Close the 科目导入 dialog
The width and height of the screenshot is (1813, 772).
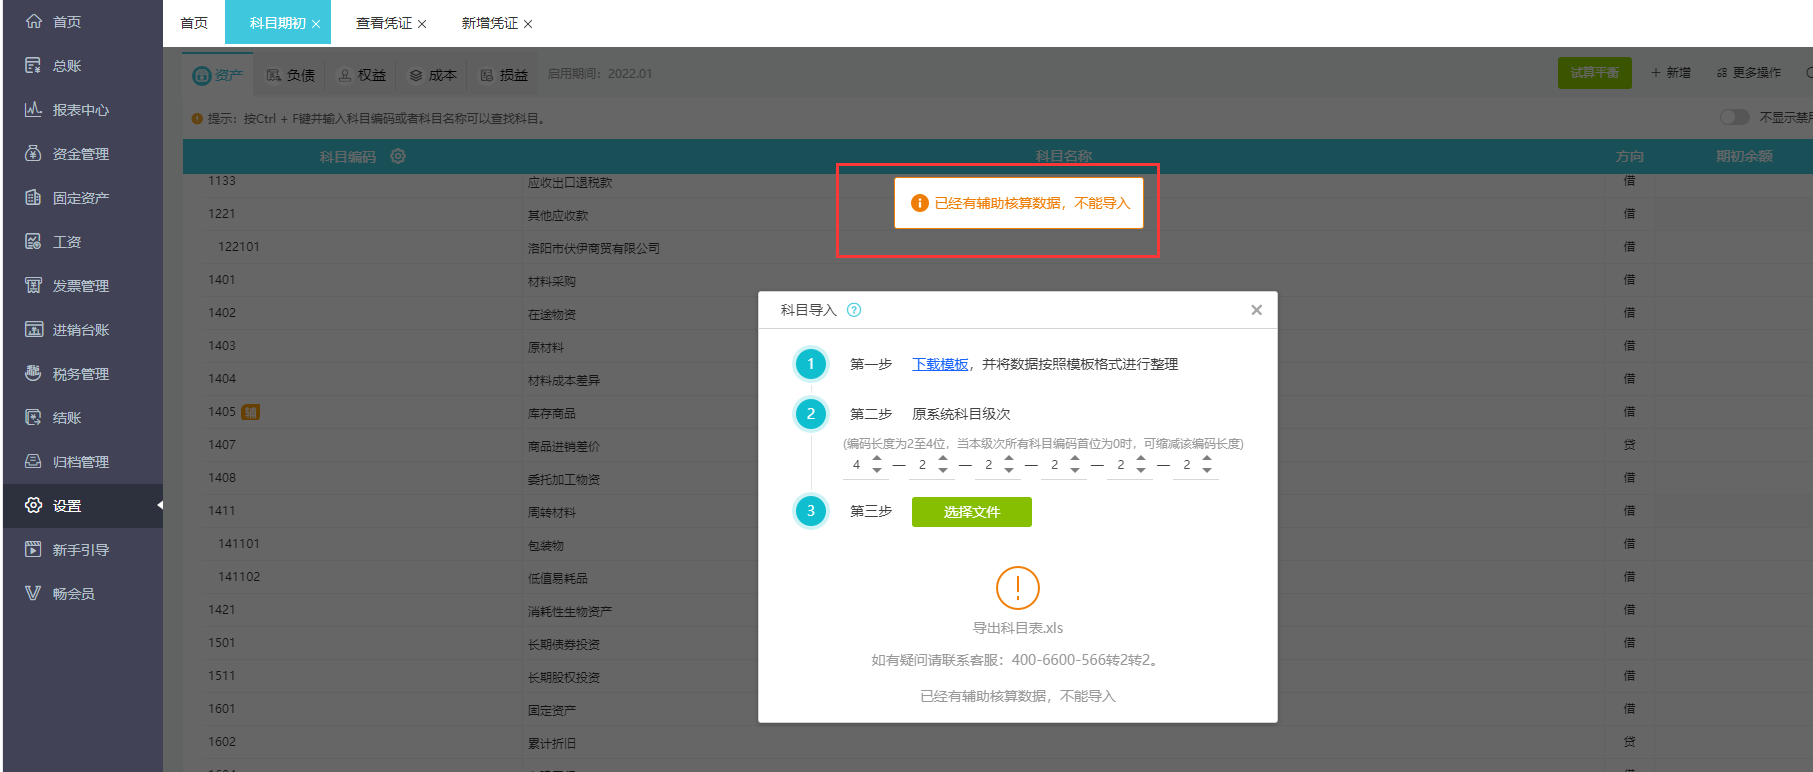point(1256,310)
